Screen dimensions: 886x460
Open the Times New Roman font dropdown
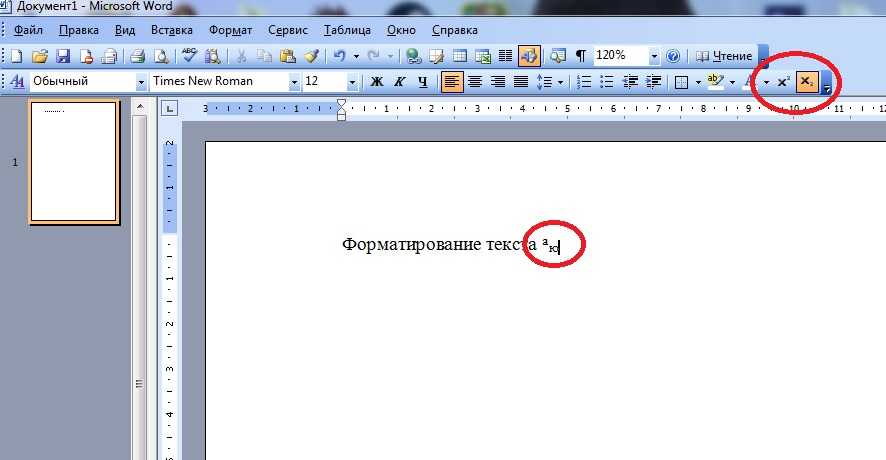(x=295, y=82)
